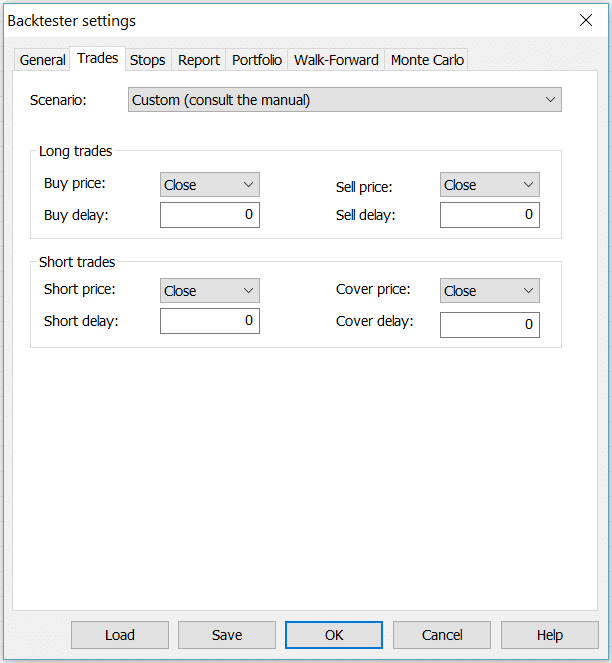Select the Walk-Forward tab
This screenshot has width=612, height=663.
coord(336,60)
